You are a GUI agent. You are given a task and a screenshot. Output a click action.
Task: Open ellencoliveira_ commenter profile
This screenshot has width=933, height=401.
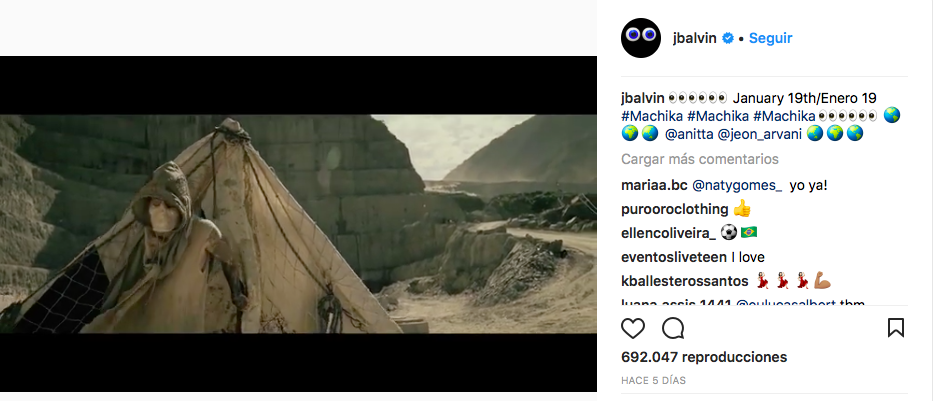pyautogui.click(x=669, y=233)
